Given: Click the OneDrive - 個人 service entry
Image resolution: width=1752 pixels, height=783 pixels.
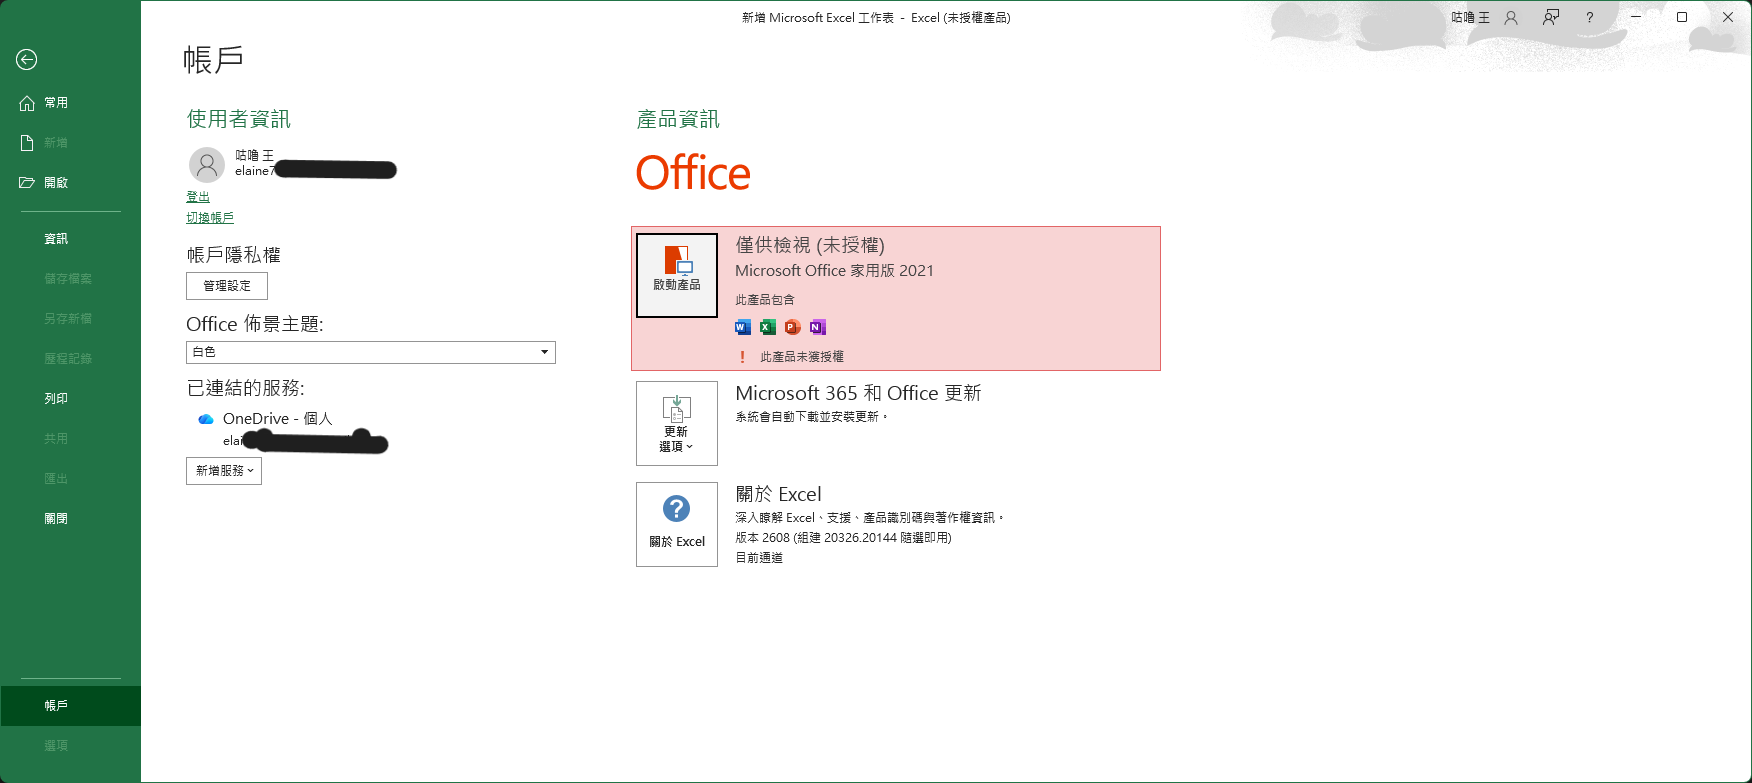Looking at the screenshot, I should tap(277, 419).
